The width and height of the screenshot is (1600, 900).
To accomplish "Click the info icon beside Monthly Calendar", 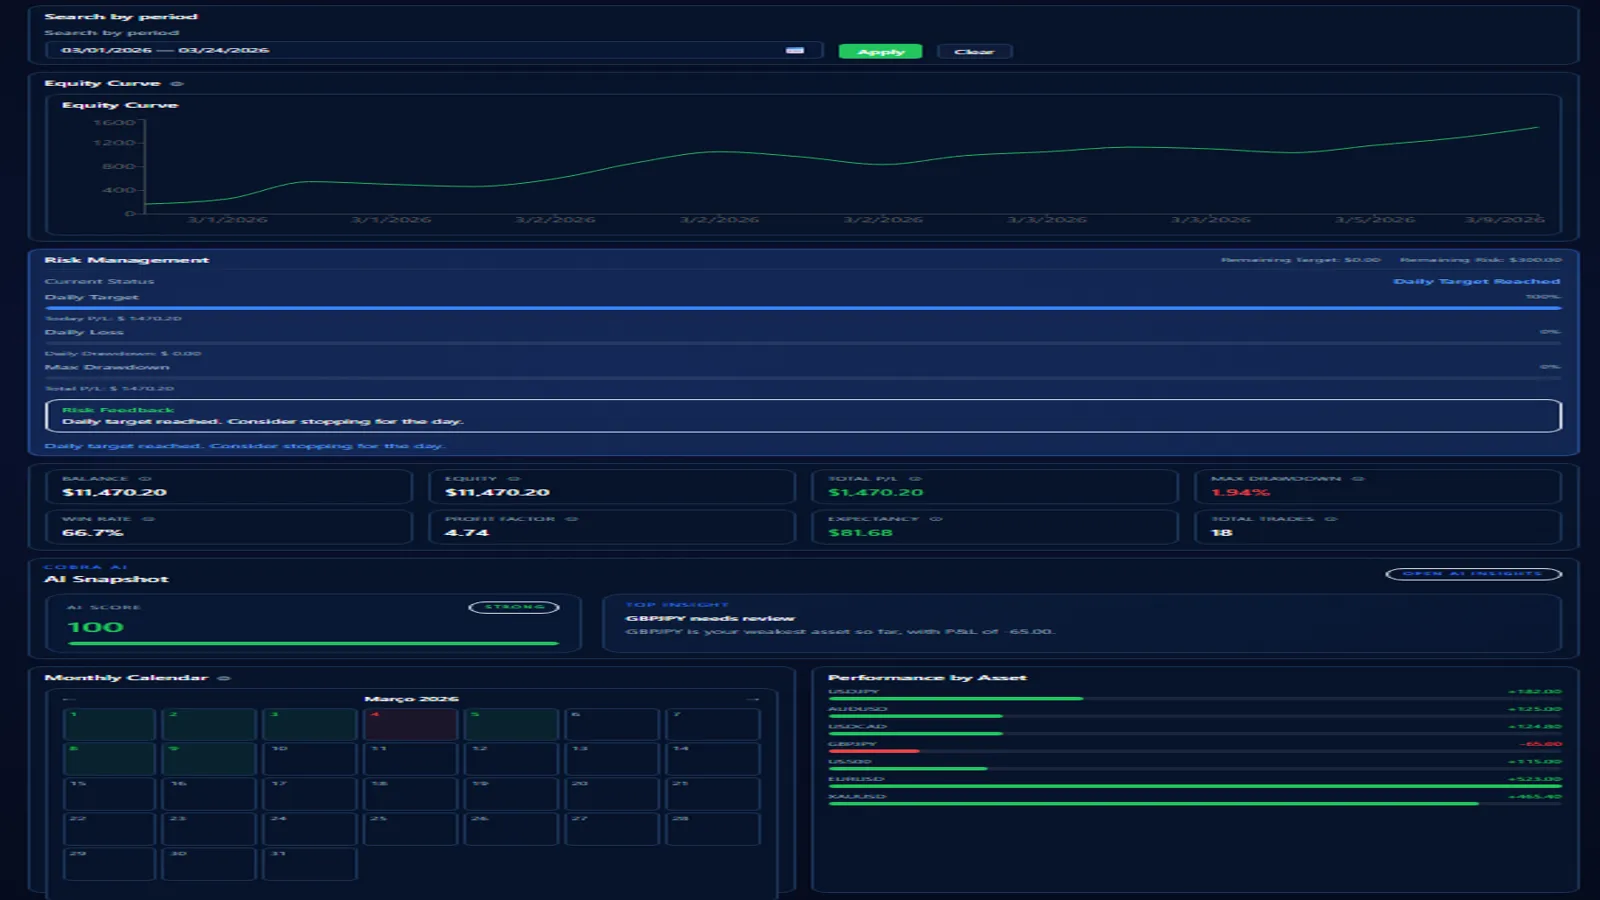I will pos(224,677).
